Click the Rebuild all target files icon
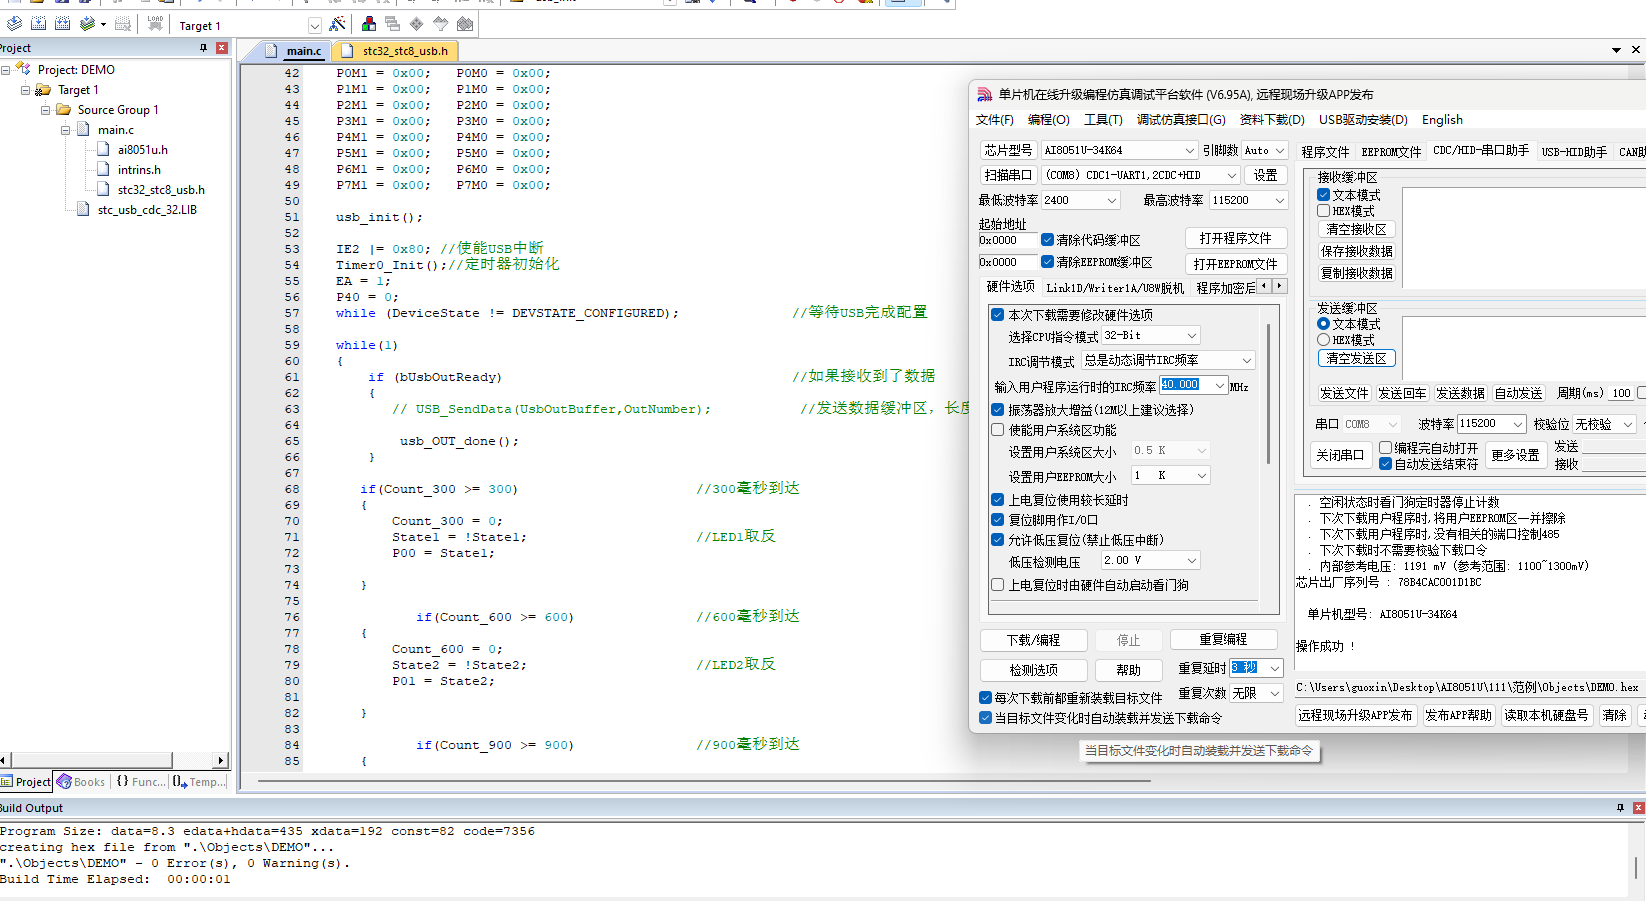The height and width of the screenshot is (901, 1646). (62, 23)
